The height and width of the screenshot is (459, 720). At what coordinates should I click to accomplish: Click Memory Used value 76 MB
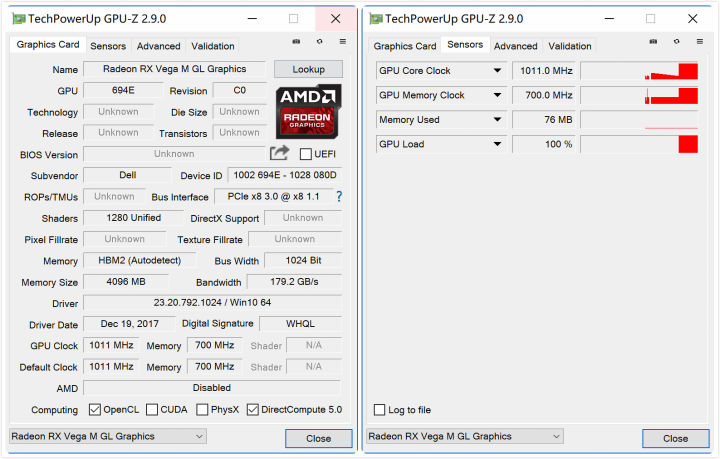point(544,119)
